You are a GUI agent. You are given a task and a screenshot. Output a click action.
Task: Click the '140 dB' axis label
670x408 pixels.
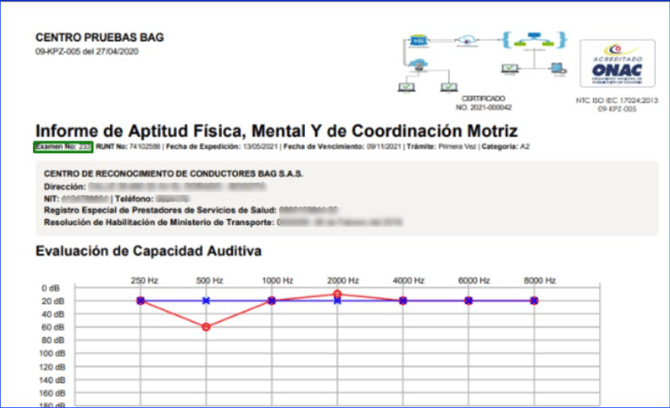pyautogui.click(x=52, y=380)
